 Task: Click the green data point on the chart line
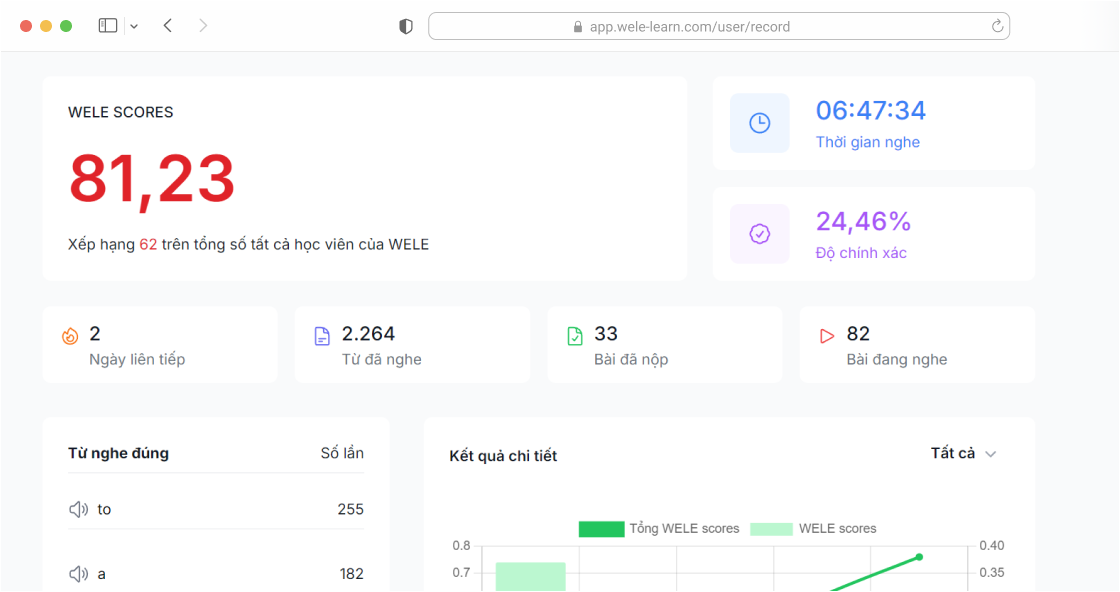[x=919, y=557]
